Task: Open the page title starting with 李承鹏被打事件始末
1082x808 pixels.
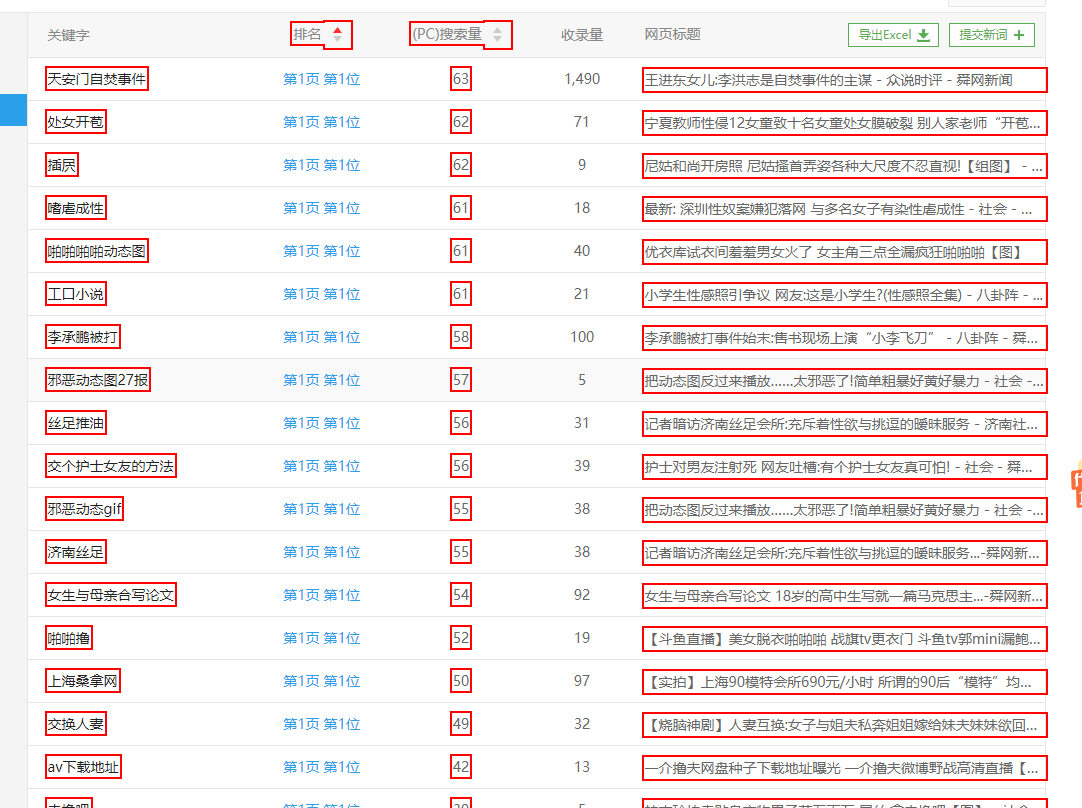Action: tap(843, 338)
